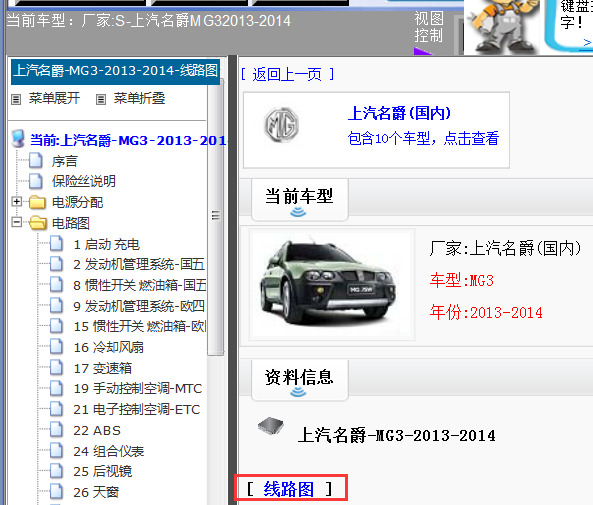Screen dimensions: 593x505
Task: Select the 电源分配 tree folder label
Action: click(x=78, y=202)
